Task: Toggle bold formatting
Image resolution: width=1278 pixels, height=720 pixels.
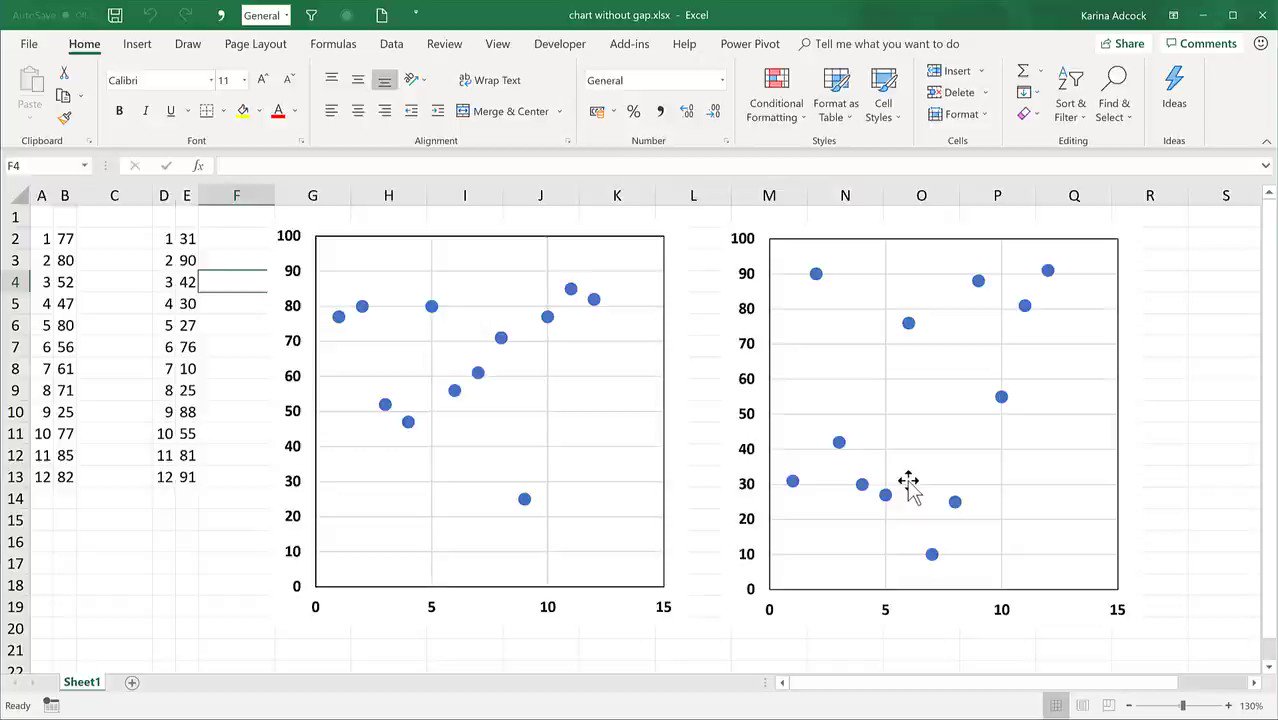Action: coord(119,110)
